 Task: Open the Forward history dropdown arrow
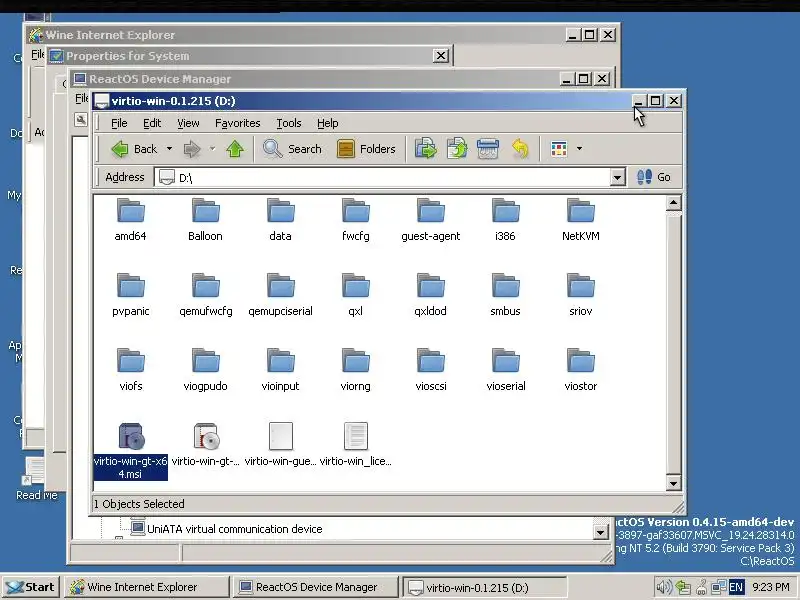point(212,149)
